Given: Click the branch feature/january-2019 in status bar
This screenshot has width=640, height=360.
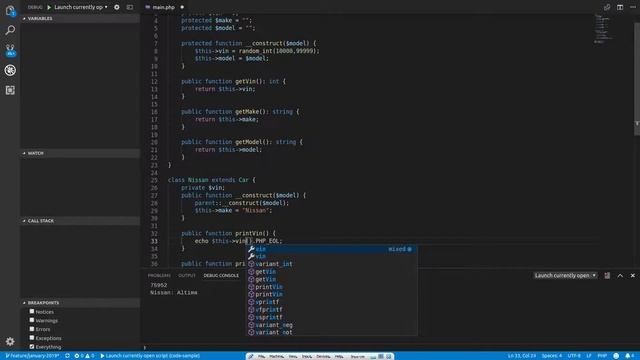Looking at the screenshot, I should (x=32, y=356).
